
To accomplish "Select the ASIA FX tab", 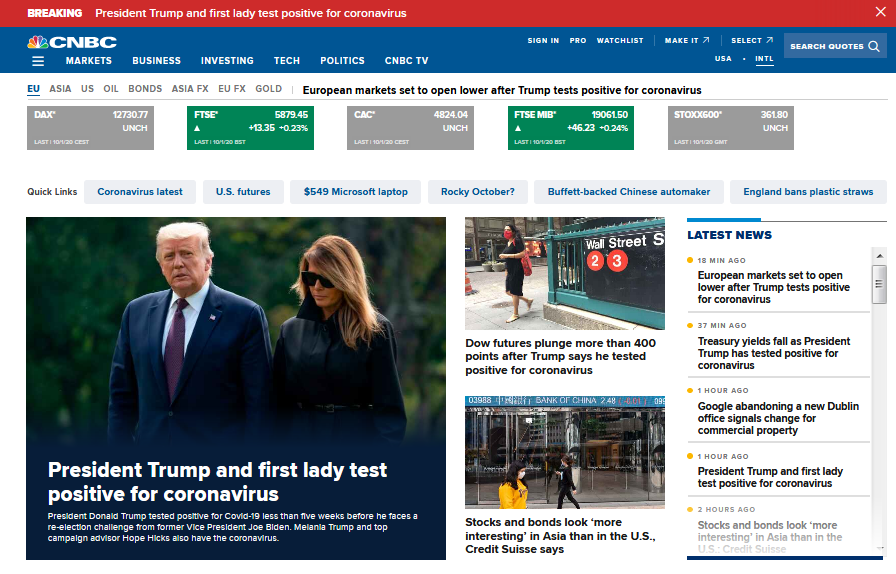I will click(190, 89).
